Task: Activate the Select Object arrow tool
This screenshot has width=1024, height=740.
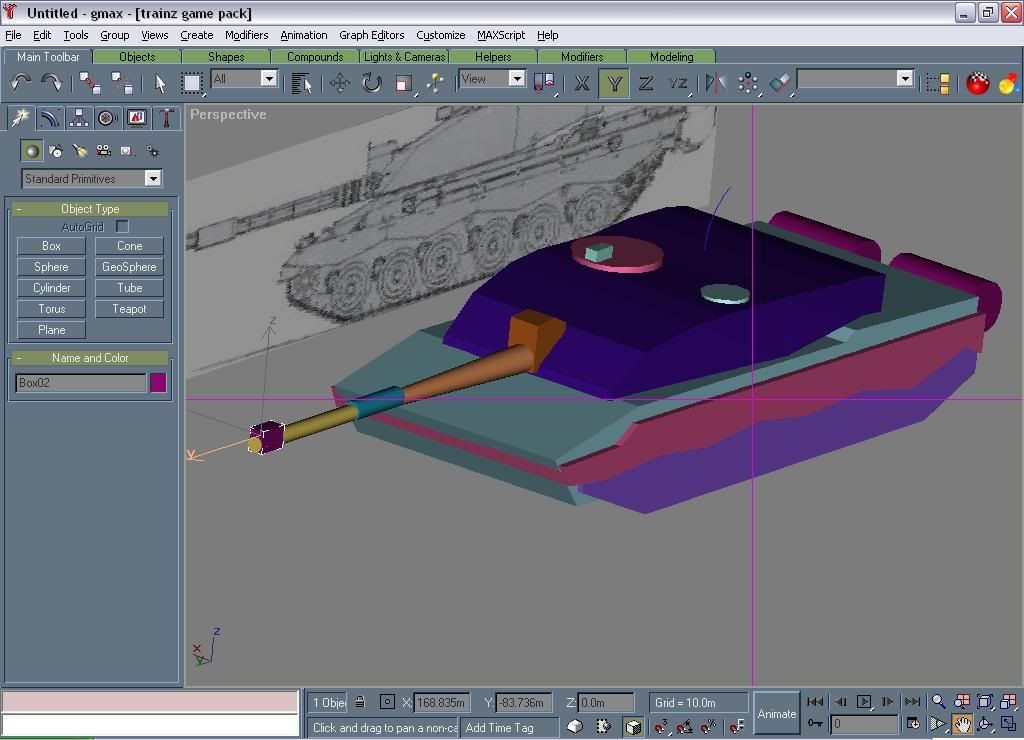Action: click(159, 83)
